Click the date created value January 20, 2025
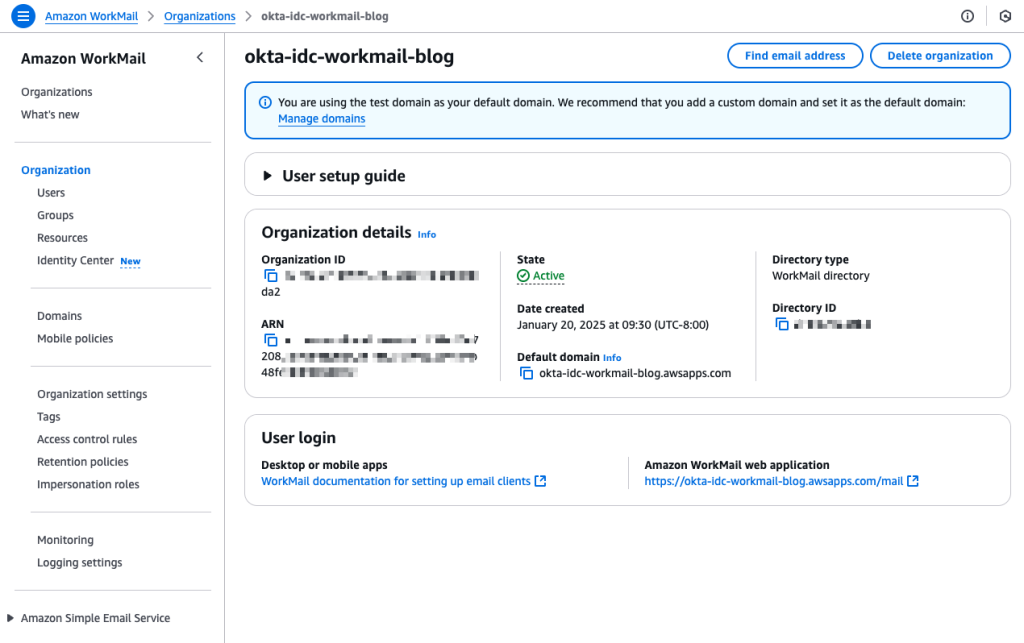Screen dimensions: 1024x643 pos(613,325)
